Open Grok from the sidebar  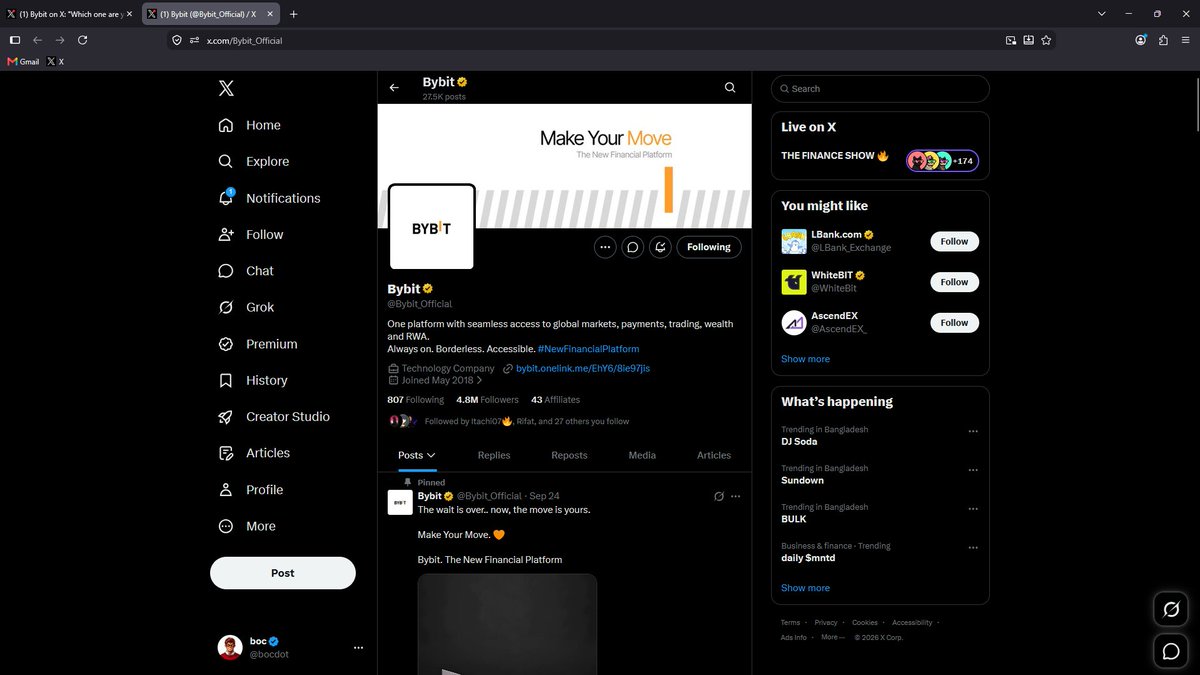[x=246, y=307]
